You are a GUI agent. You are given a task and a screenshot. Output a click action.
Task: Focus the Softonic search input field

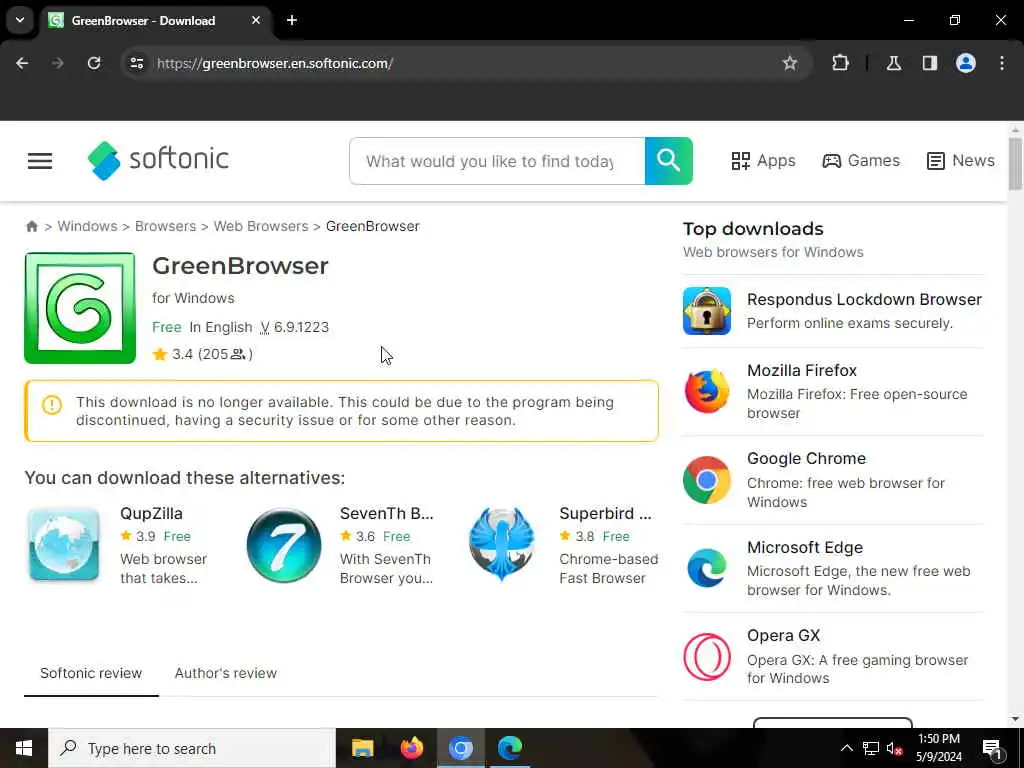tap(497, 161)
